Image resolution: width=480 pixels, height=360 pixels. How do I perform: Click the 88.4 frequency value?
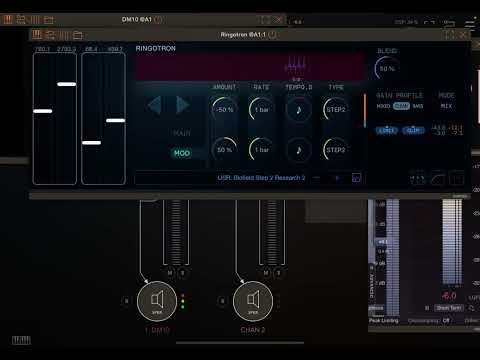[x=91, y=49]
